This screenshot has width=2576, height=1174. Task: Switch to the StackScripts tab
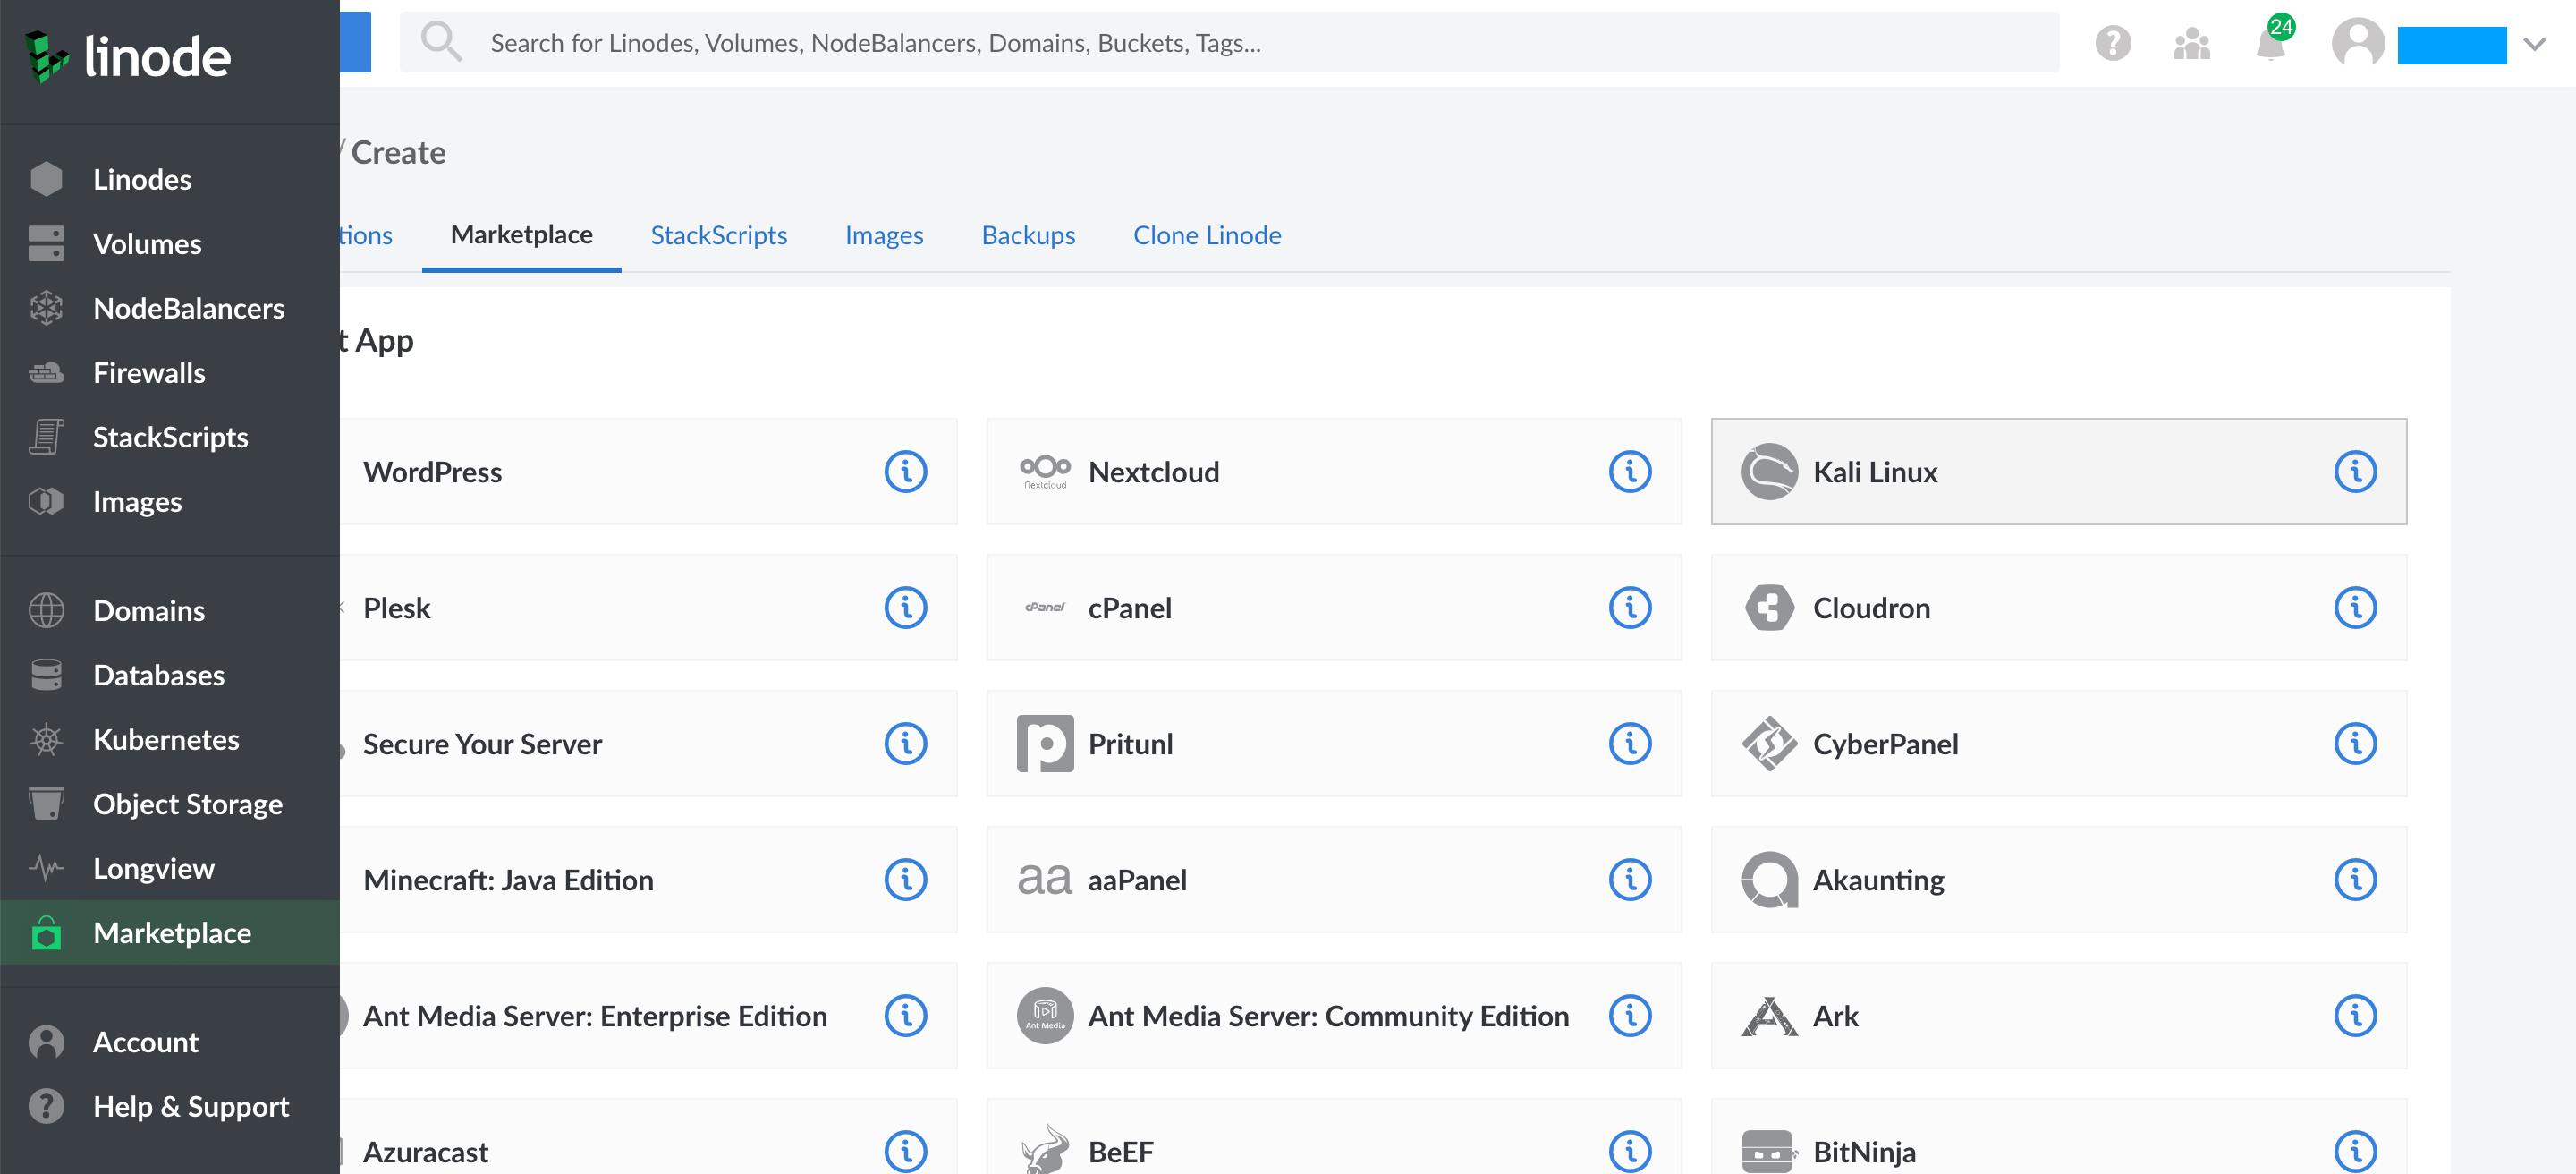pos(718,235)
